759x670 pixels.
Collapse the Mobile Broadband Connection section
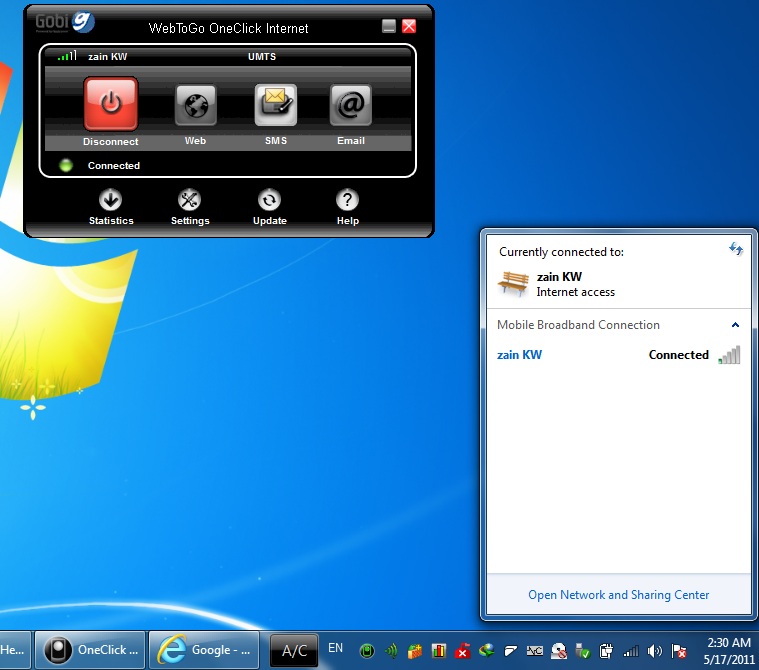[x=735, y=325]
